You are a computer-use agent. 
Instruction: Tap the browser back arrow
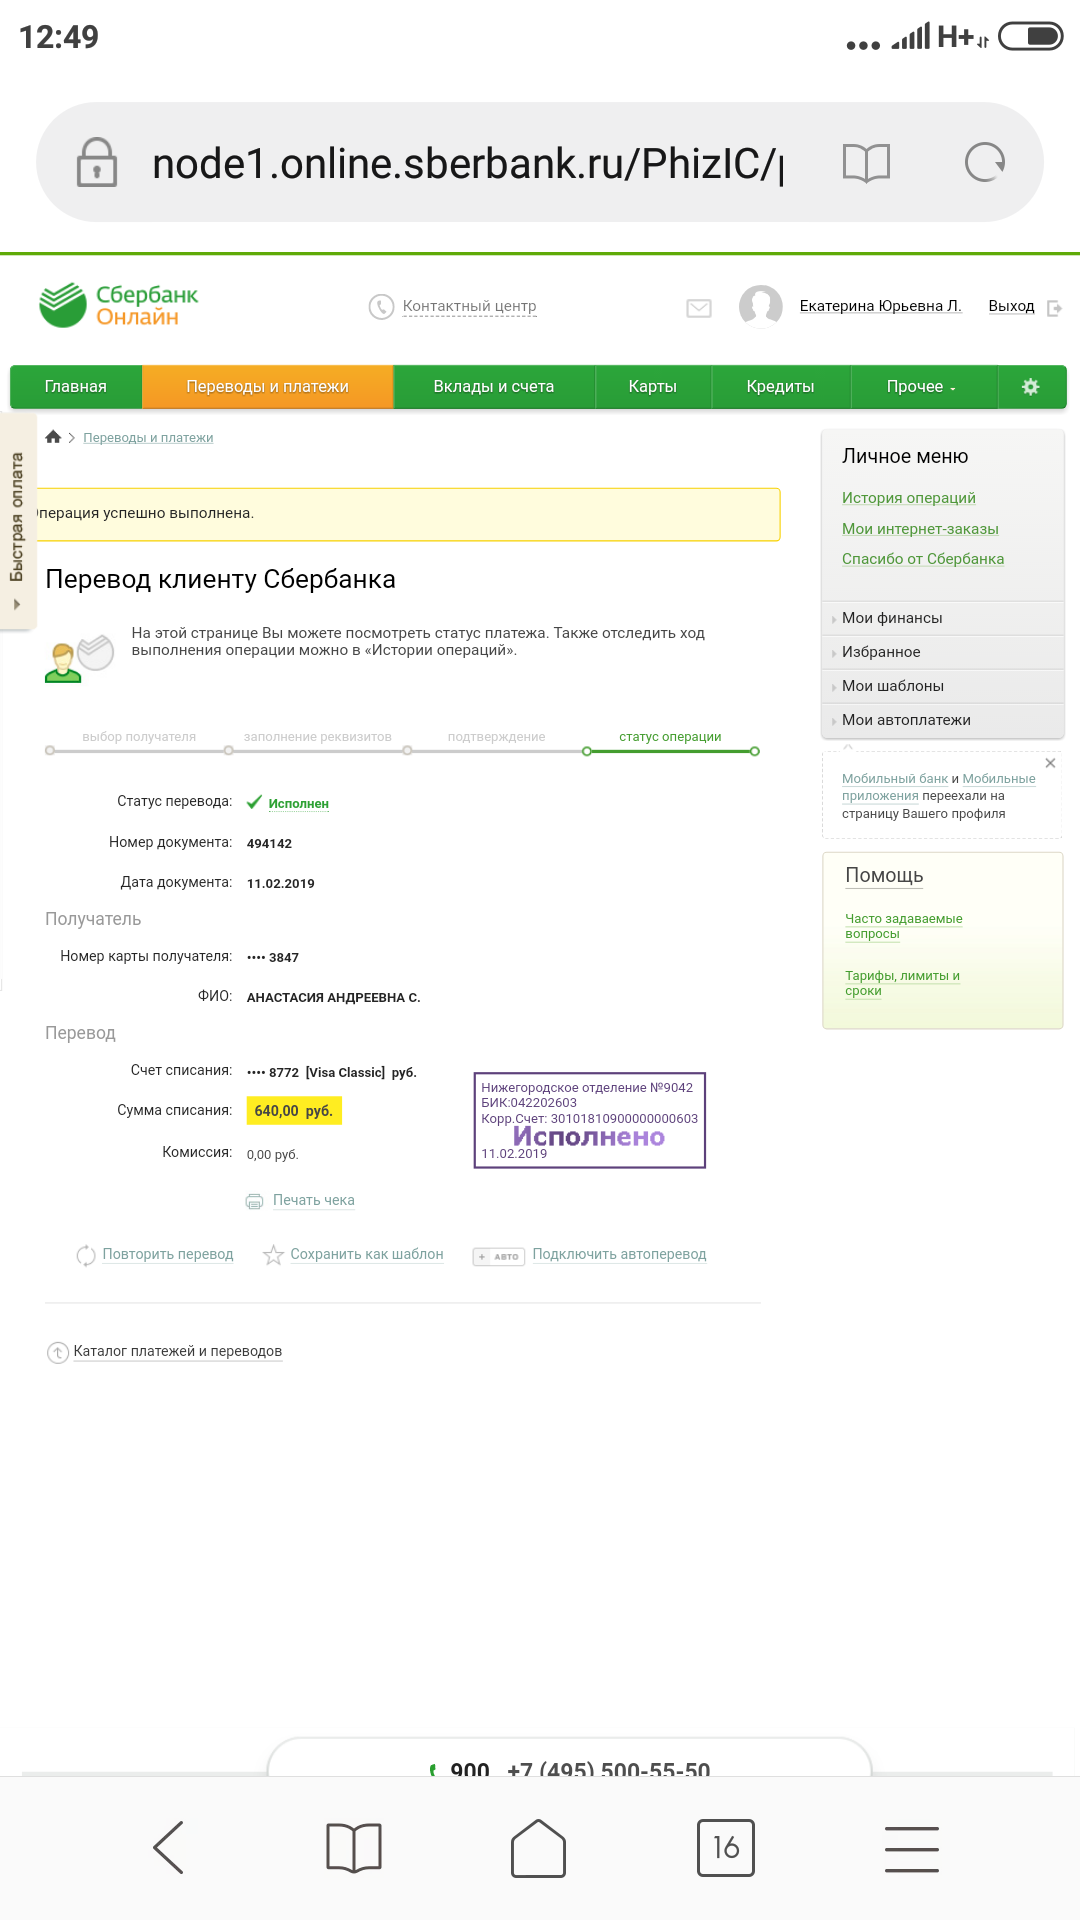click(x=169, y=1847)
